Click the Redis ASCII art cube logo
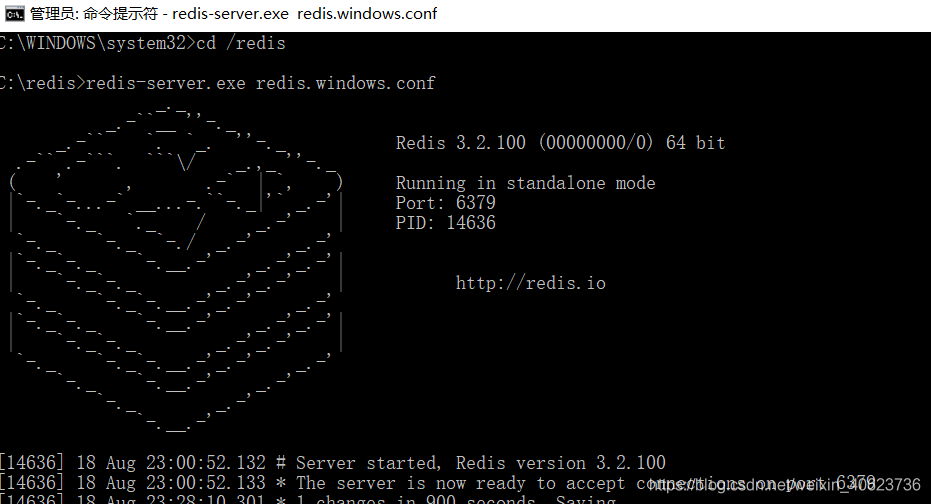Image resolution: width=931 pixels, height=504 pixels. [176, 270]
